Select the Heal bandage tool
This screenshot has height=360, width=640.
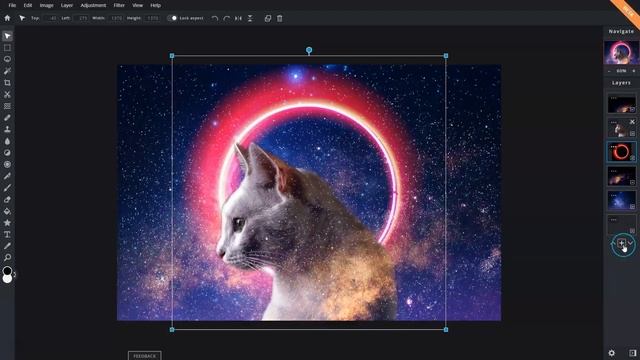[x=7, y=118]
